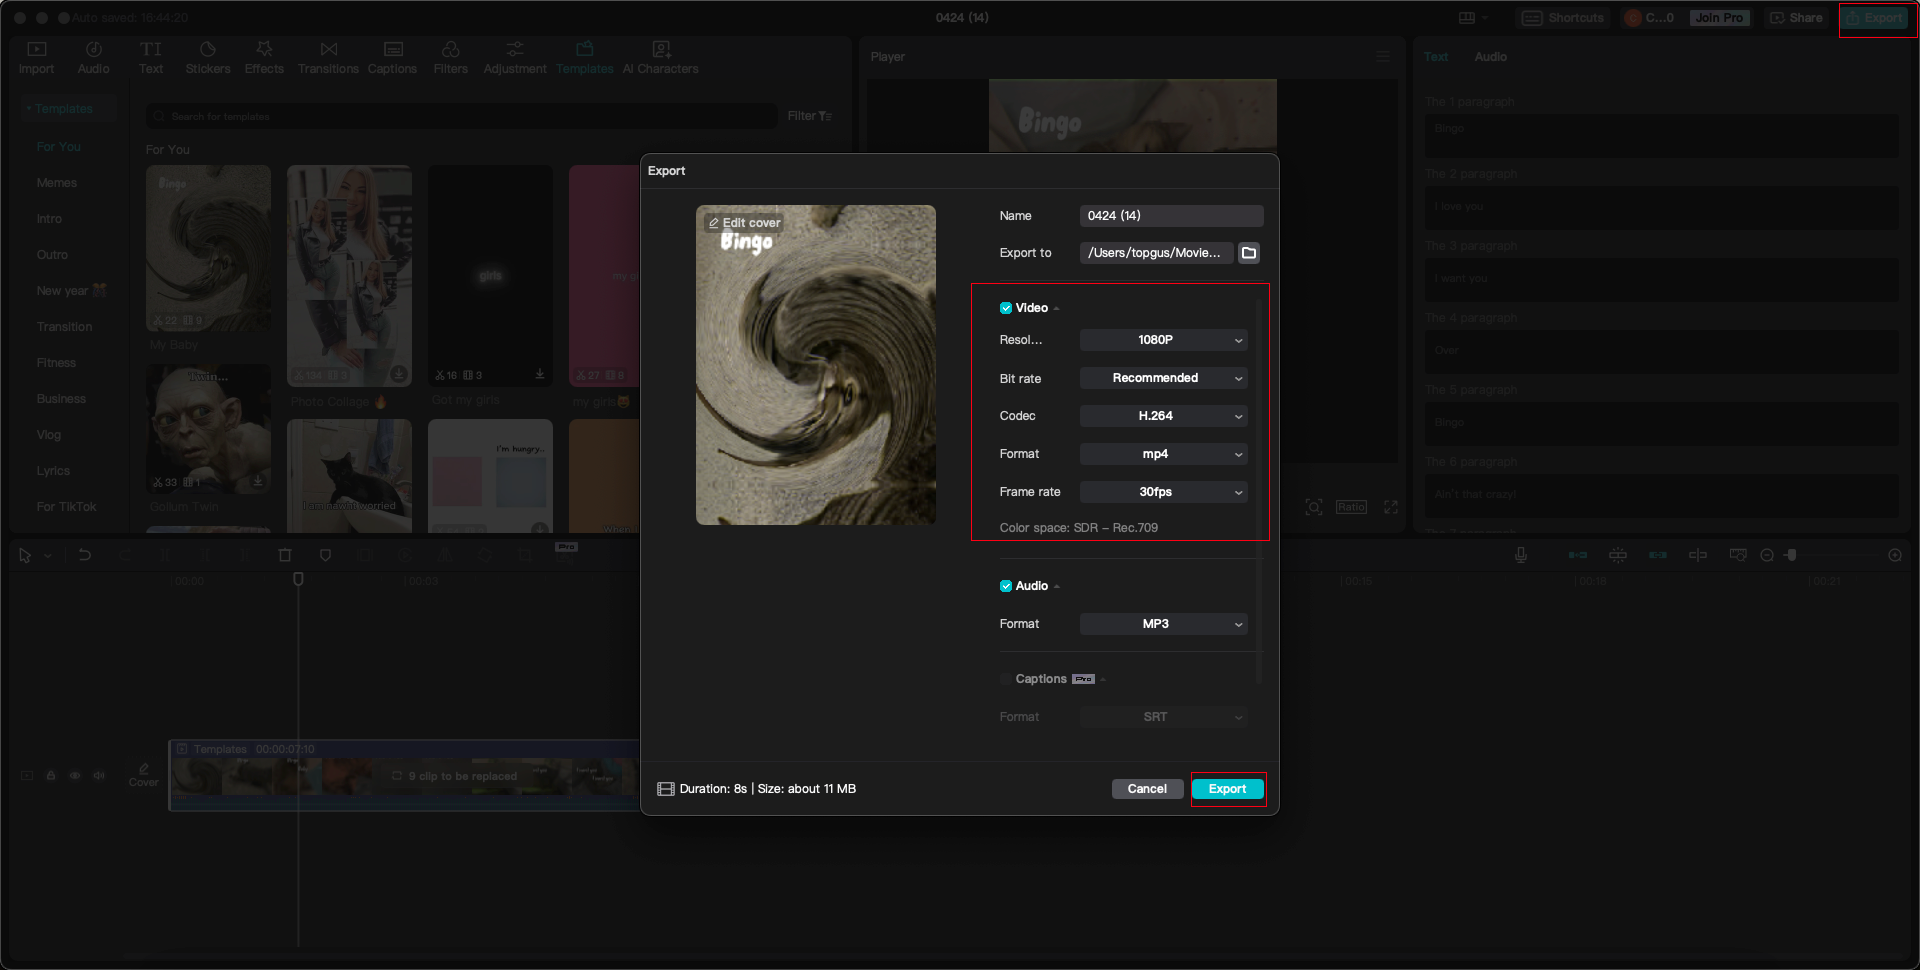This screenshot has width=1920, height=970.
Task: Click the Name field containing 0424 (14)
Action: pyautogui.click(x=1172, y=216)
